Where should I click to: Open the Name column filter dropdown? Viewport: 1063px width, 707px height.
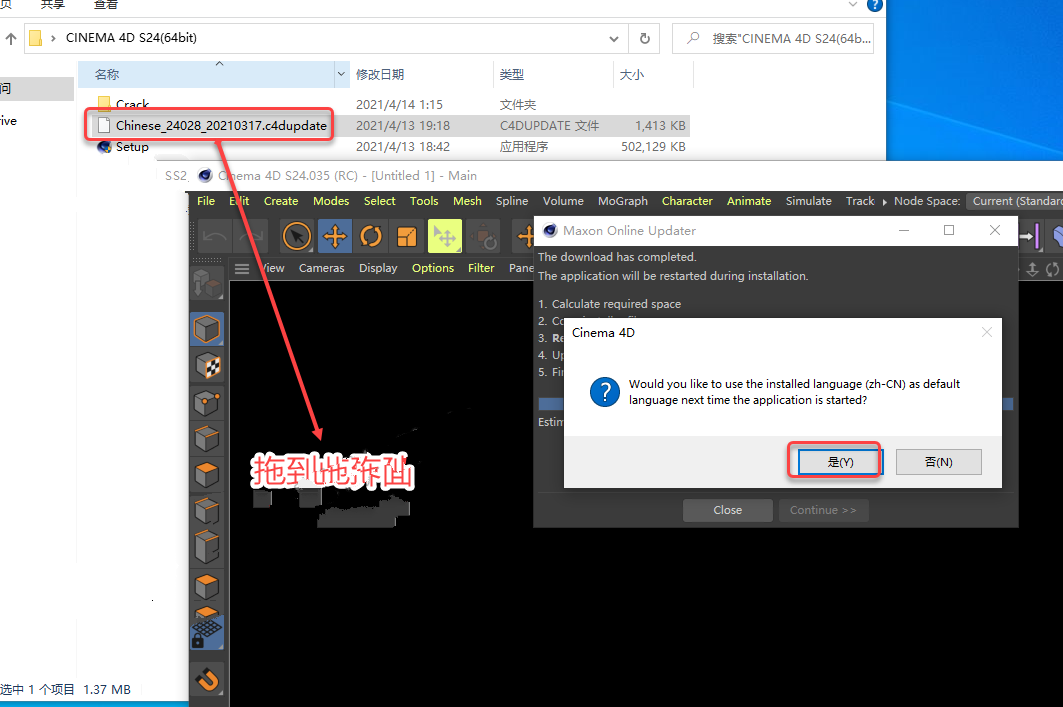[341, 75]
